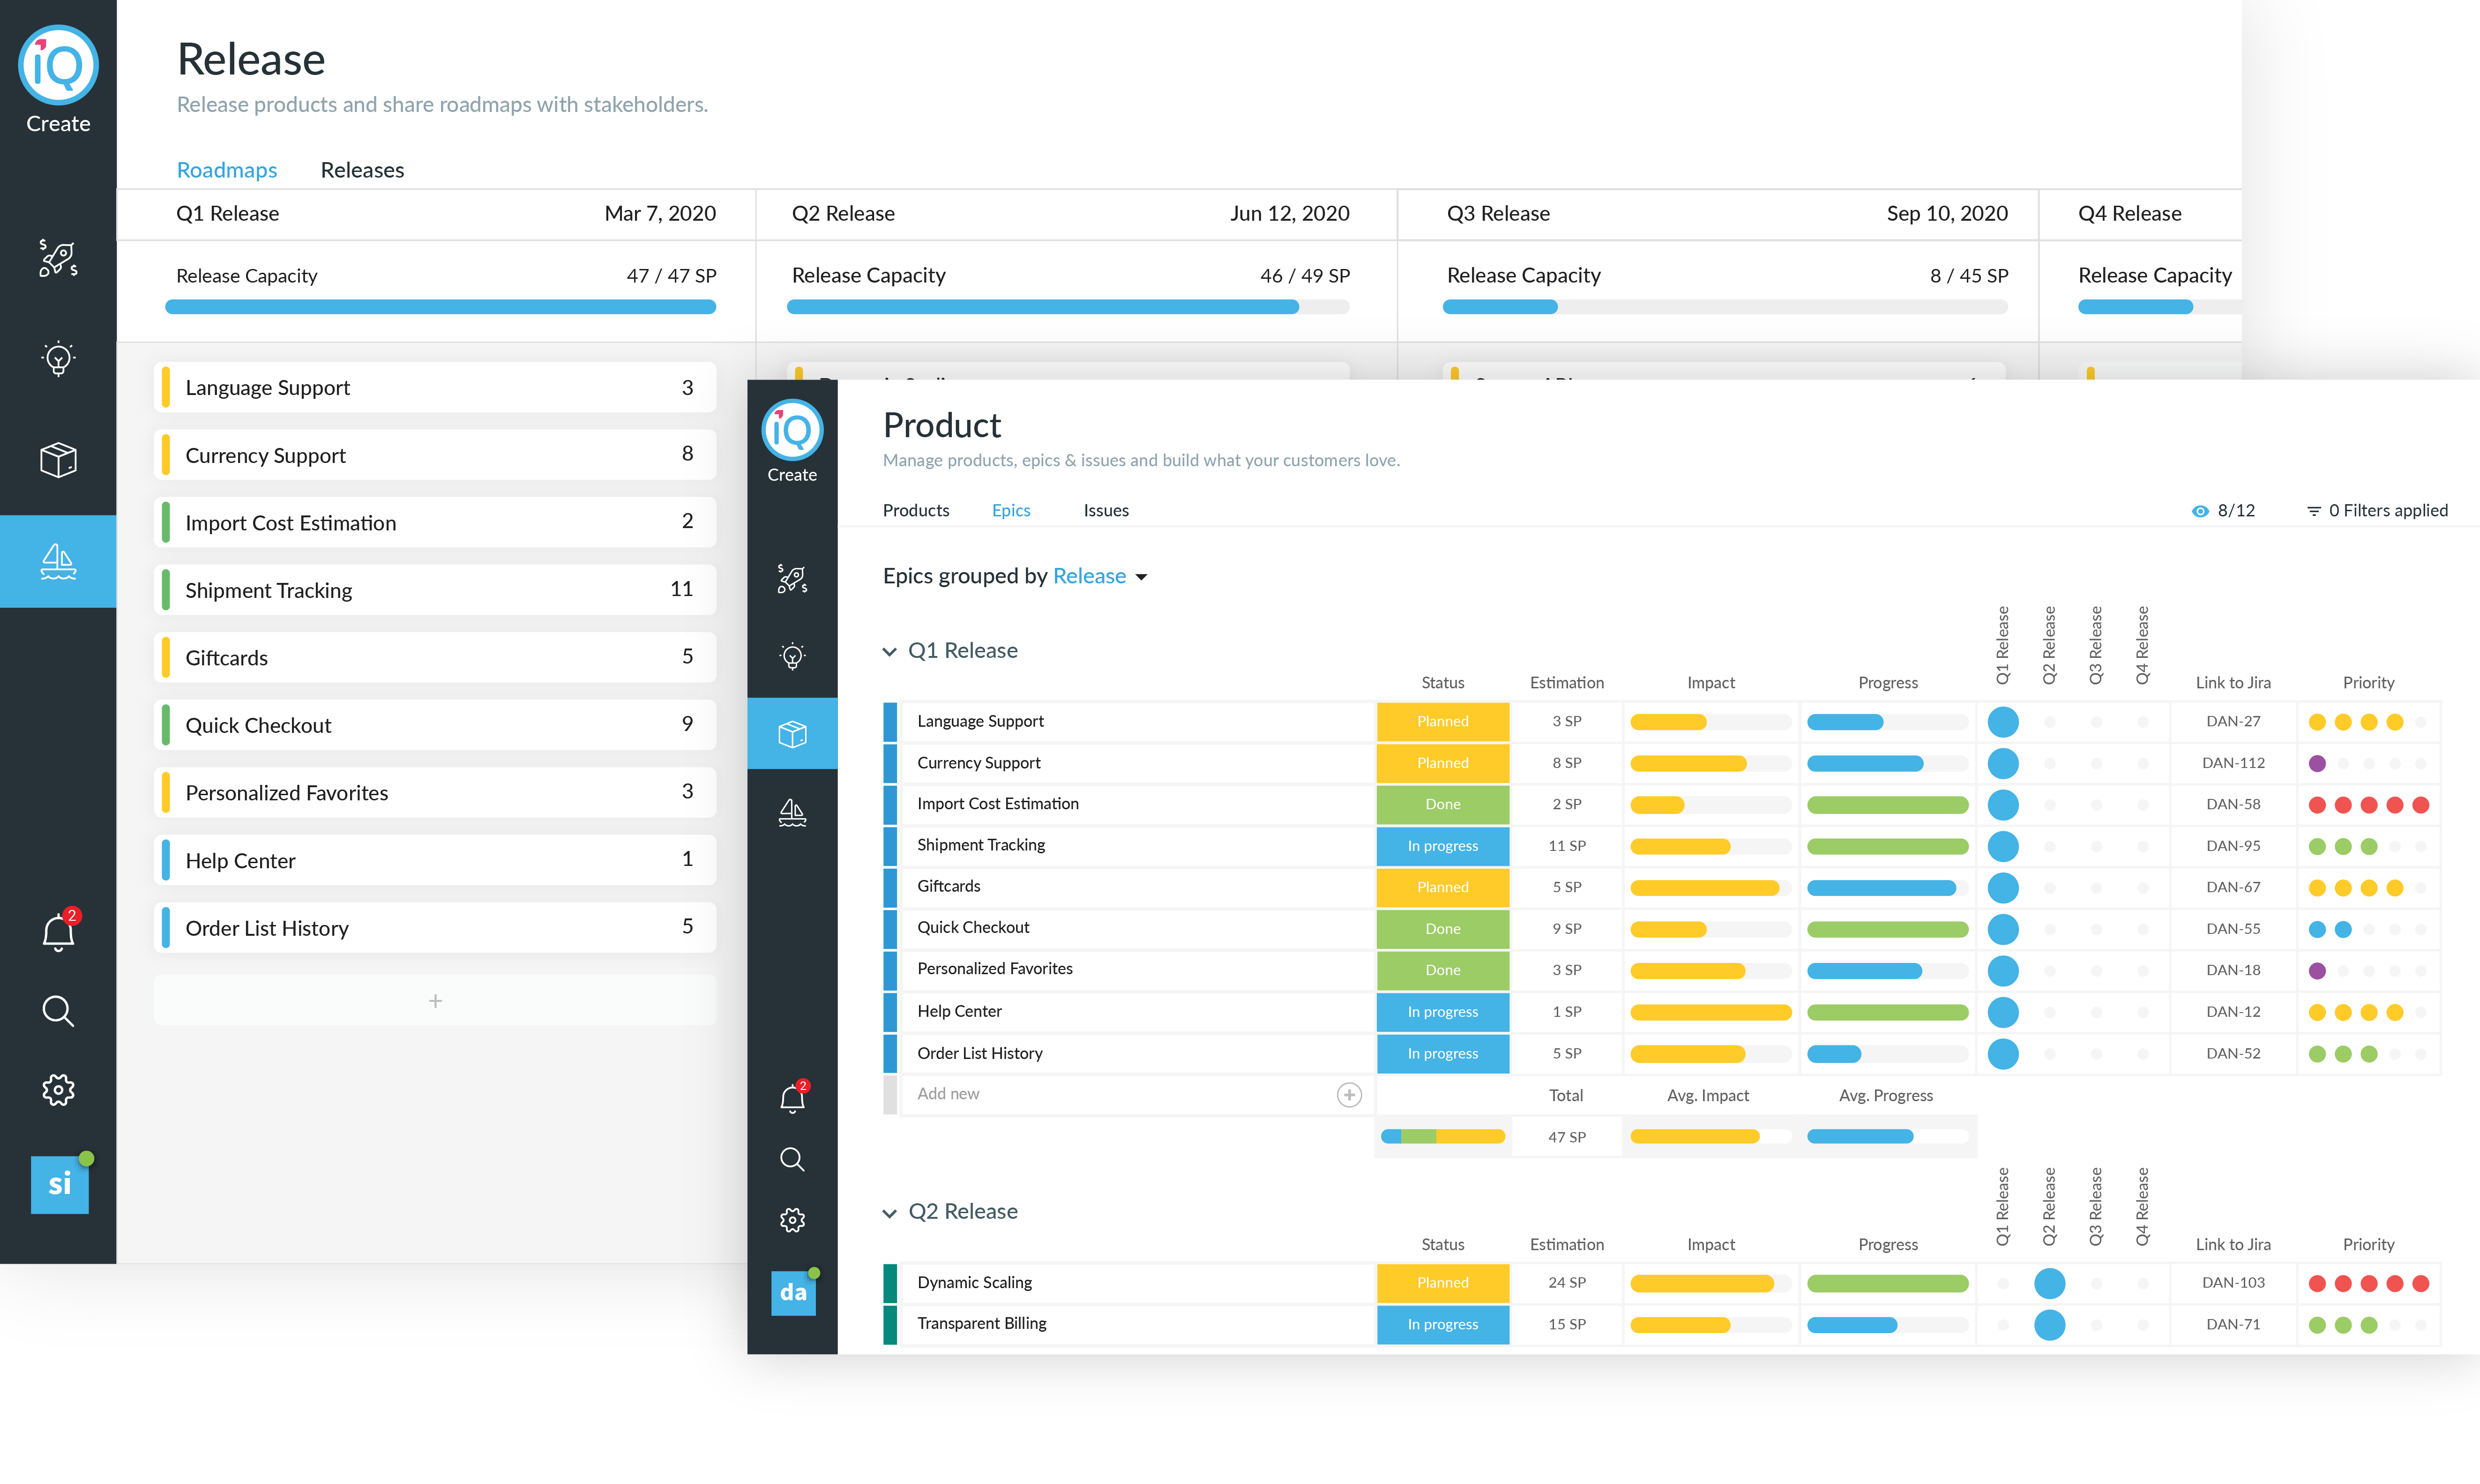The image size is (2480, 1484).
Task: Adjust the Progress bar for Currency Support
Action: coord(1887,764)
